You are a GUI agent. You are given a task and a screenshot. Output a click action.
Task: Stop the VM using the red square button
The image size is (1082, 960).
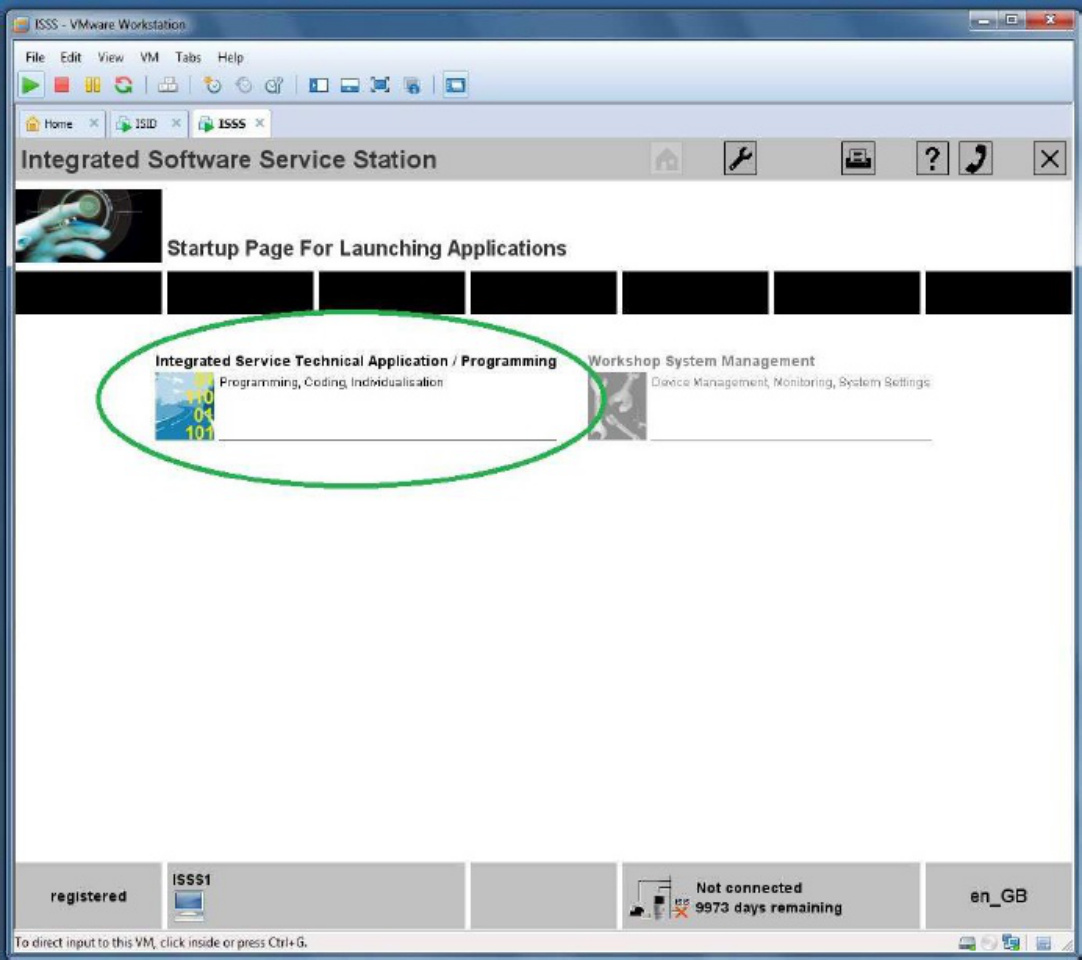[62, 85]
